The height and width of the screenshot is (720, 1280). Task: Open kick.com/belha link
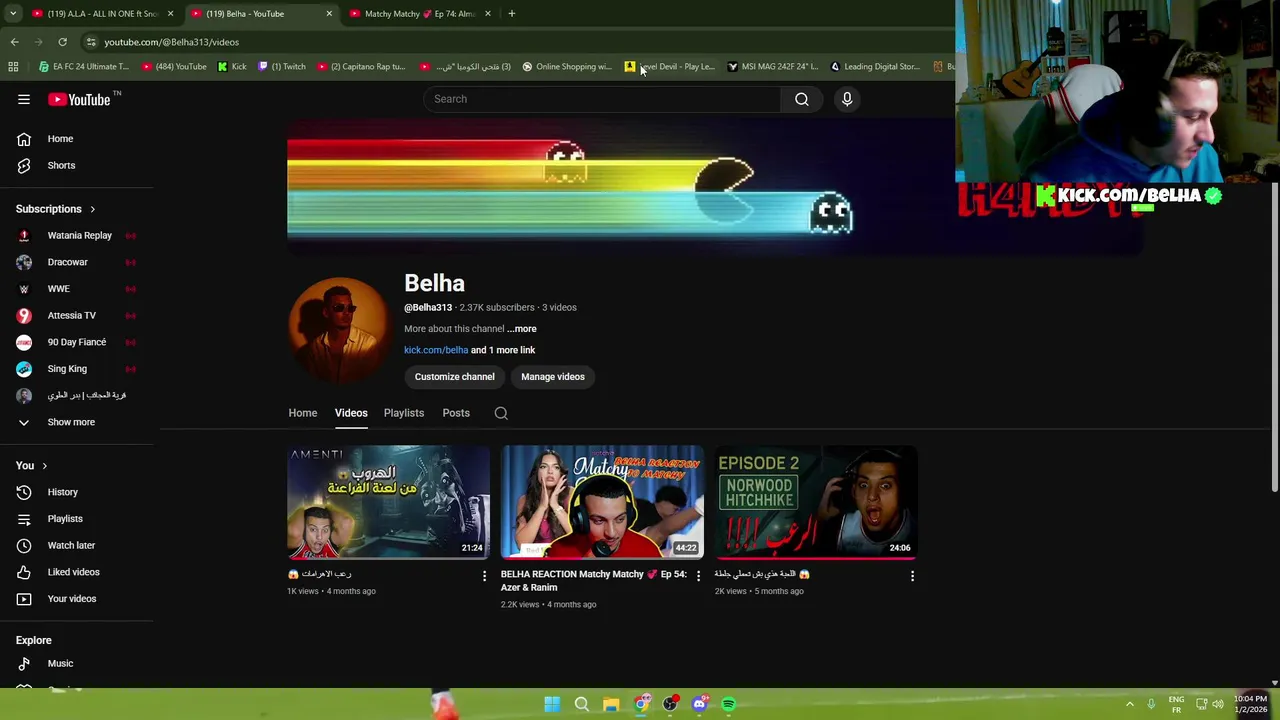pyautogui.click(x=436, y=350)
